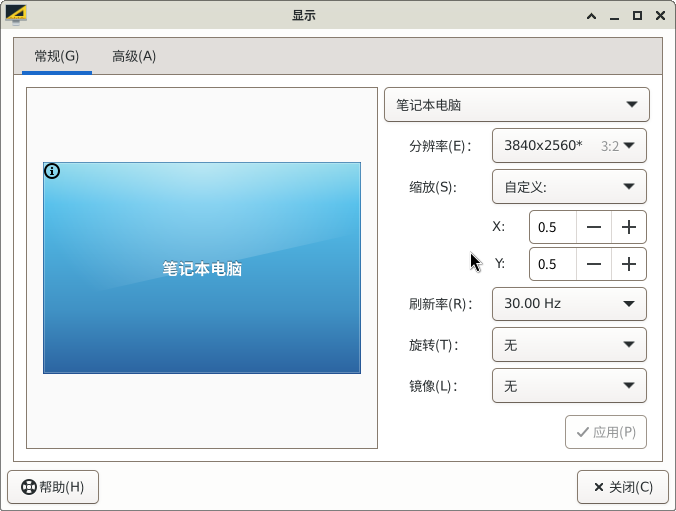Switch to the 高级(A) tab
676x511 pixels.
coord(134,56)
